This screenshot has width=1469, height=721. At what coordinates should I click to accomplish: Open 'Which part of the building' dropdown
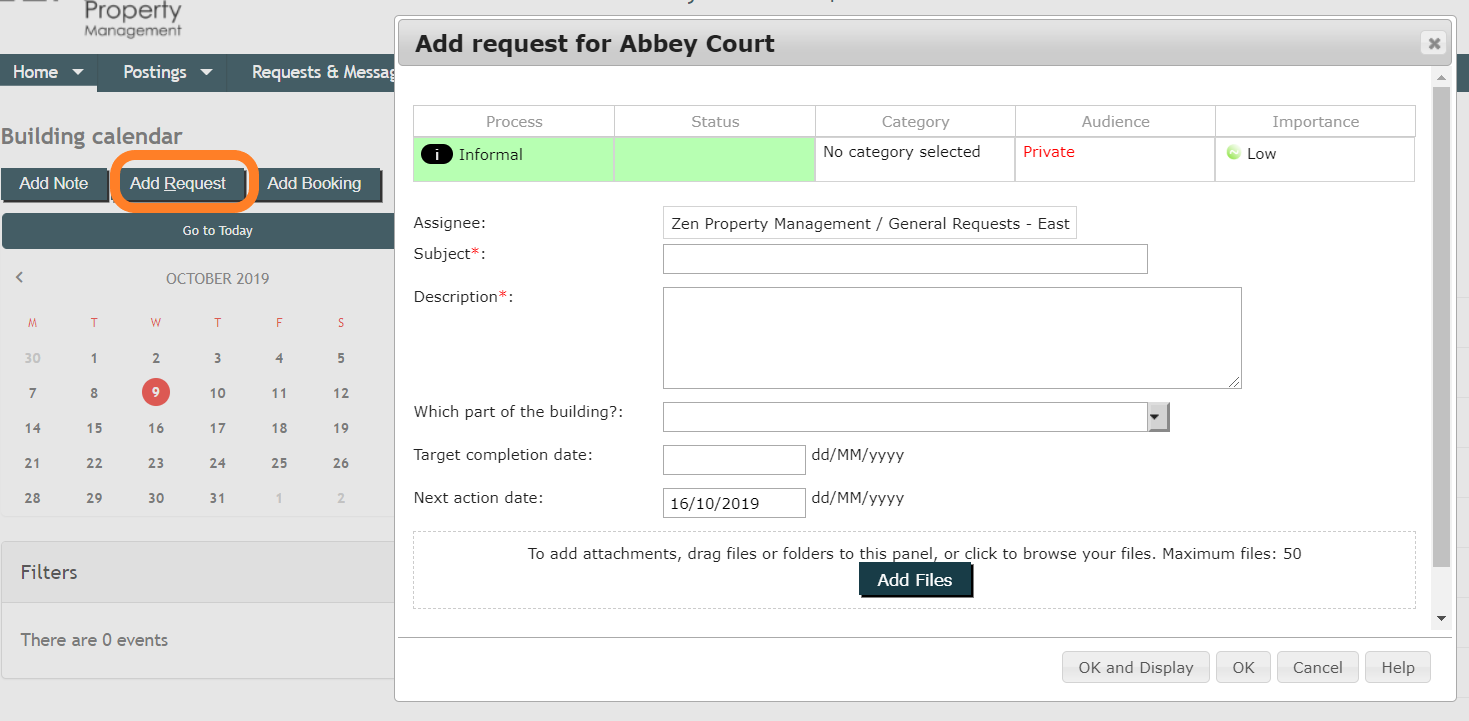[x=1157, y=417]
